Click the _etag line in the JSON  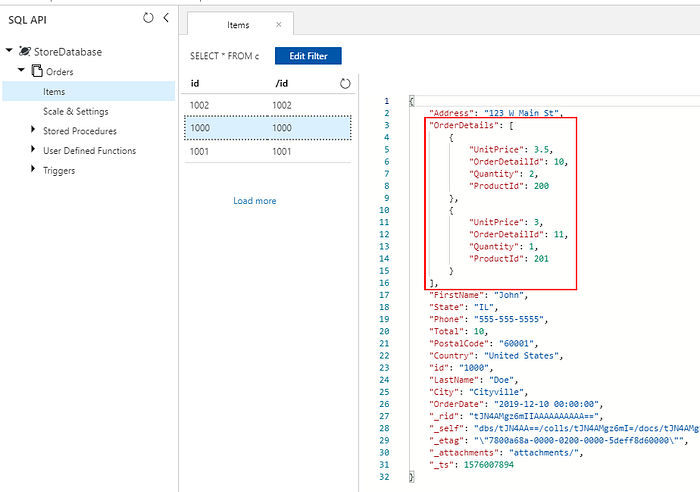558,440
